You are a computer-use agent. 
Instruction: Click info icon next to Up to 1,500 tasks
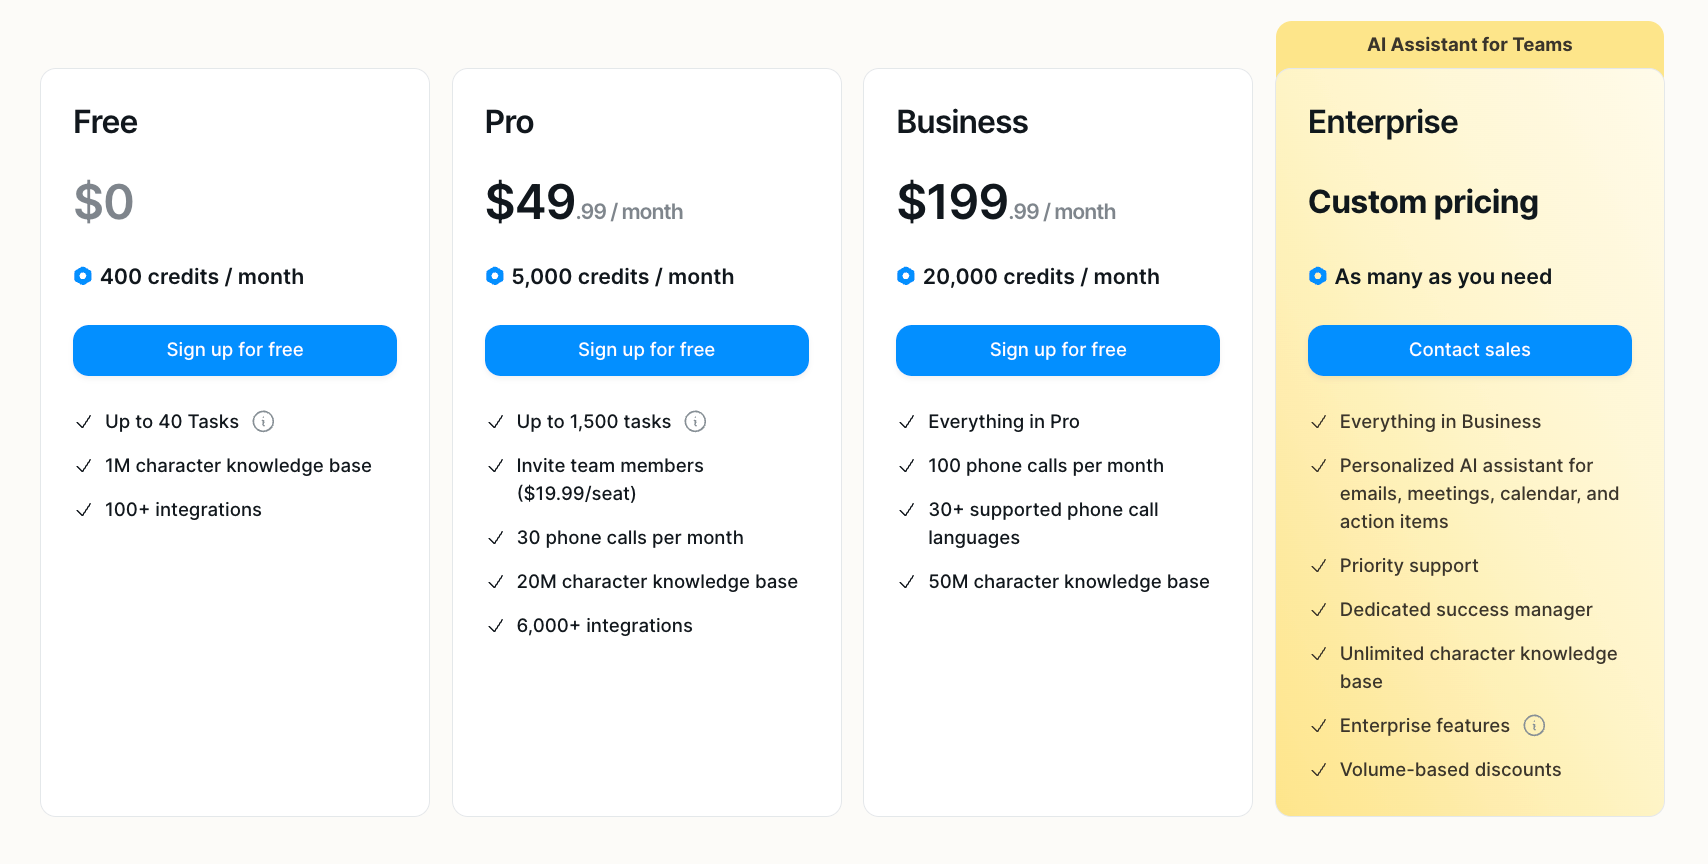[695, 422]
